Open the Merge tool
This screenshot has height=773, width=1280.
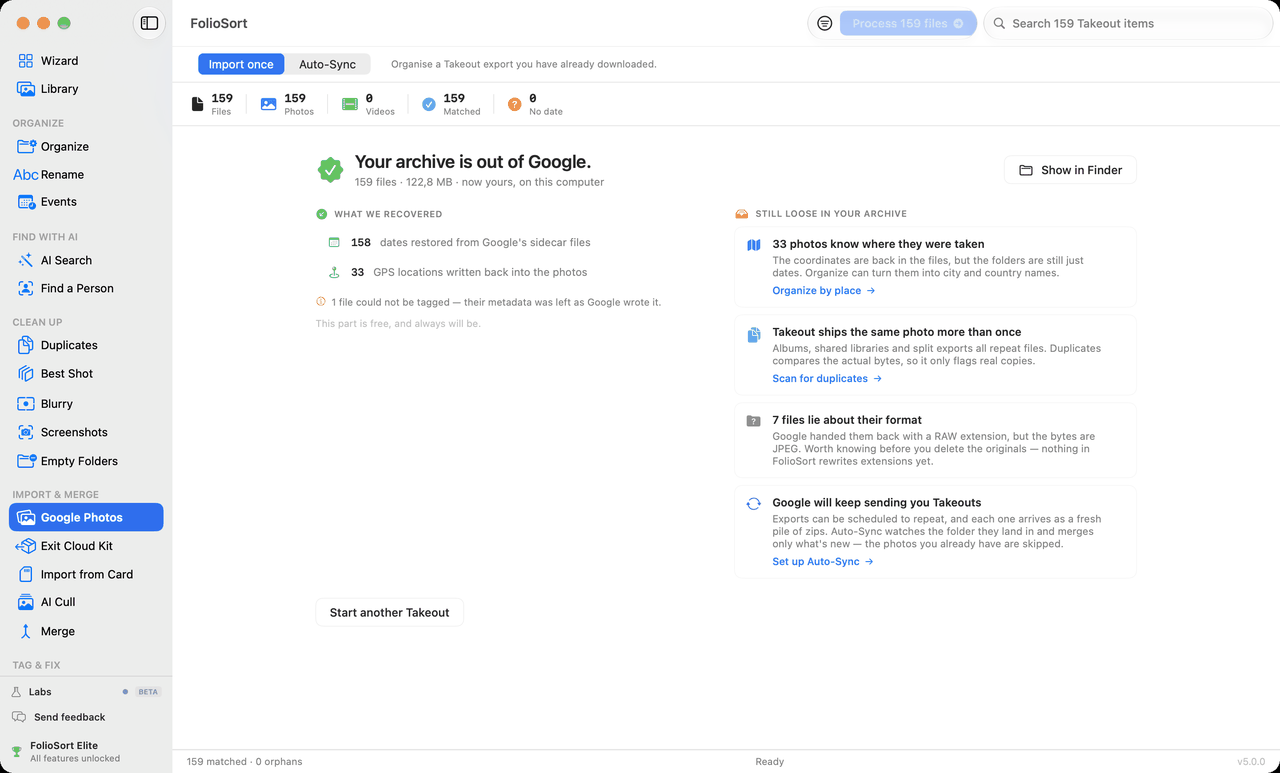(x=86, y=631)
